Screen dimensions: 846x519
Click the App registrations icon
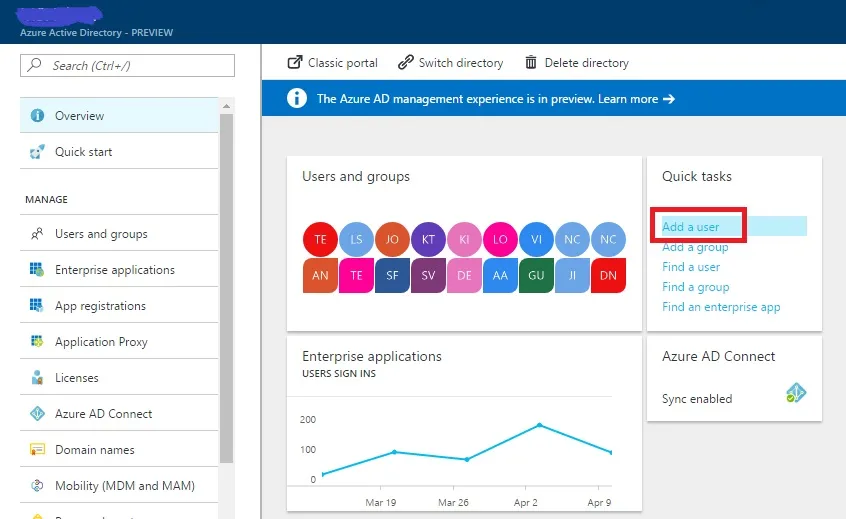[37, 306]
